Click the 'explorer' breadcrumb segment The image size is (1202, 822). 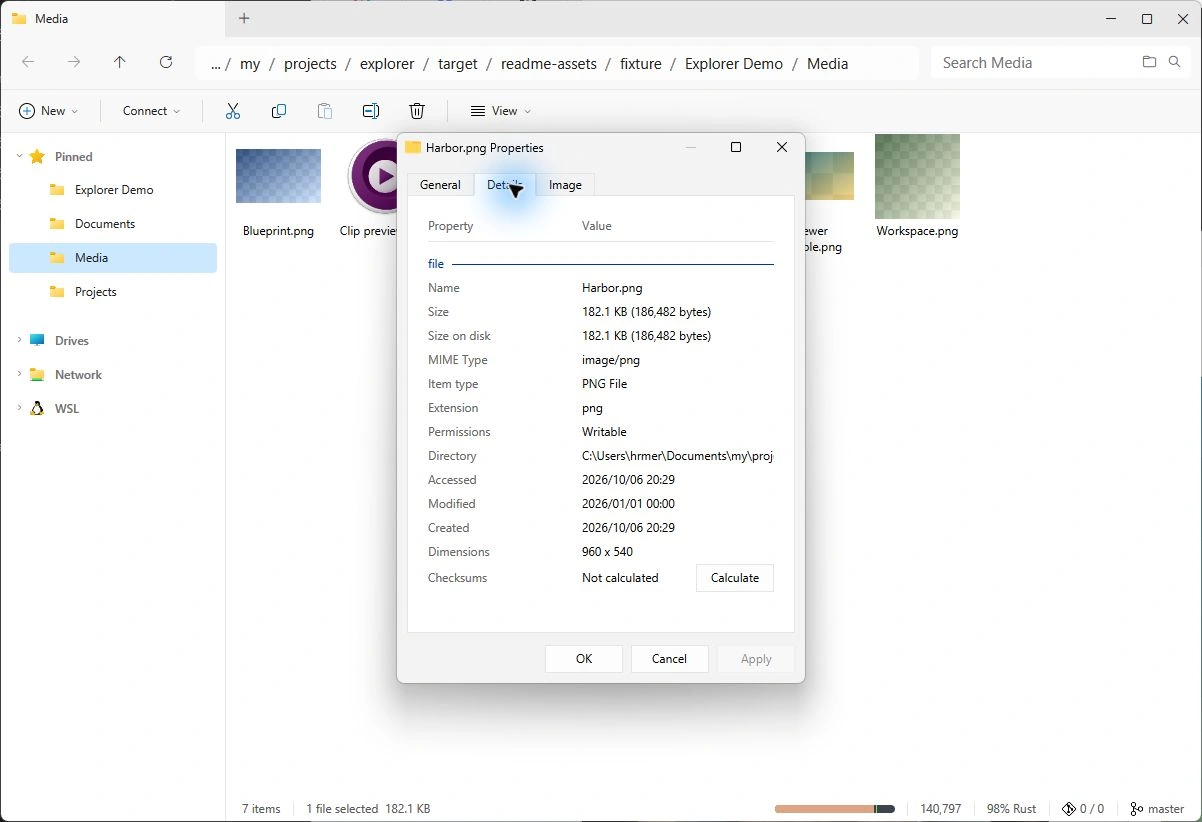point(387,63)
